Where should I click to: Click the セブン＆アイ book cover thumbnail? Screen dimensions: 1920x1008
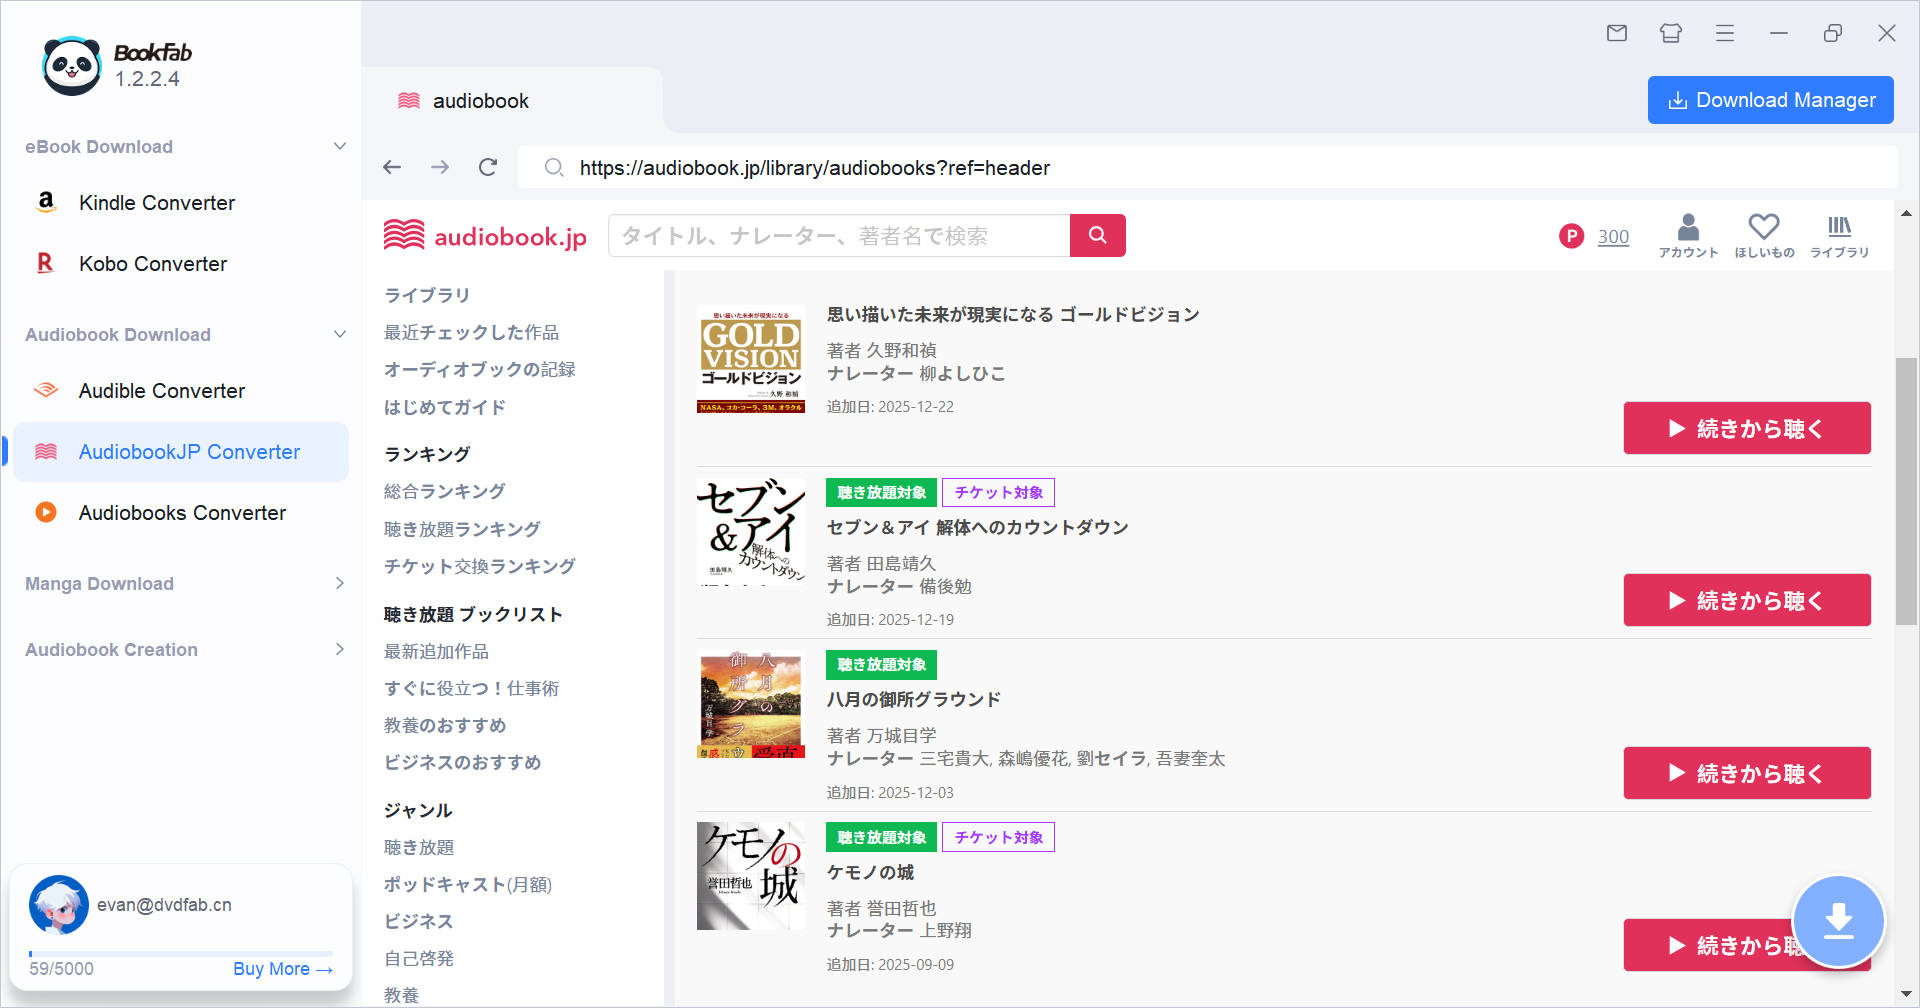click(751, 531)
